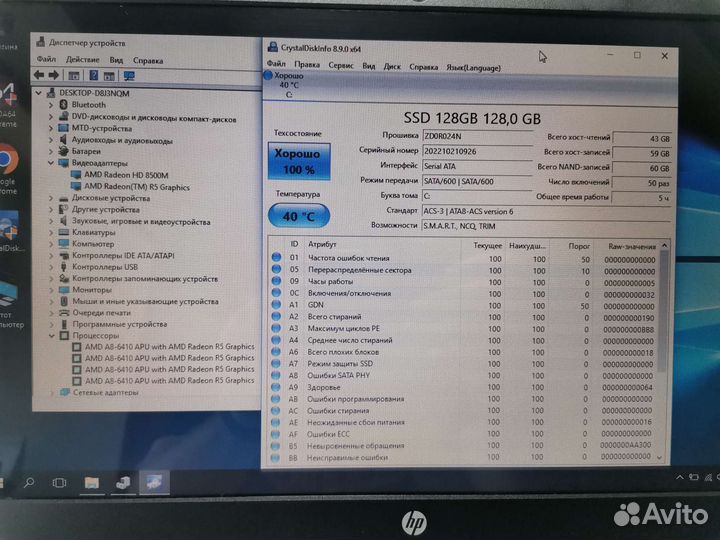Screen dimensions: 720x540
Task: Expand the Дисковые устройства node
Action: [x=51, y=198]
